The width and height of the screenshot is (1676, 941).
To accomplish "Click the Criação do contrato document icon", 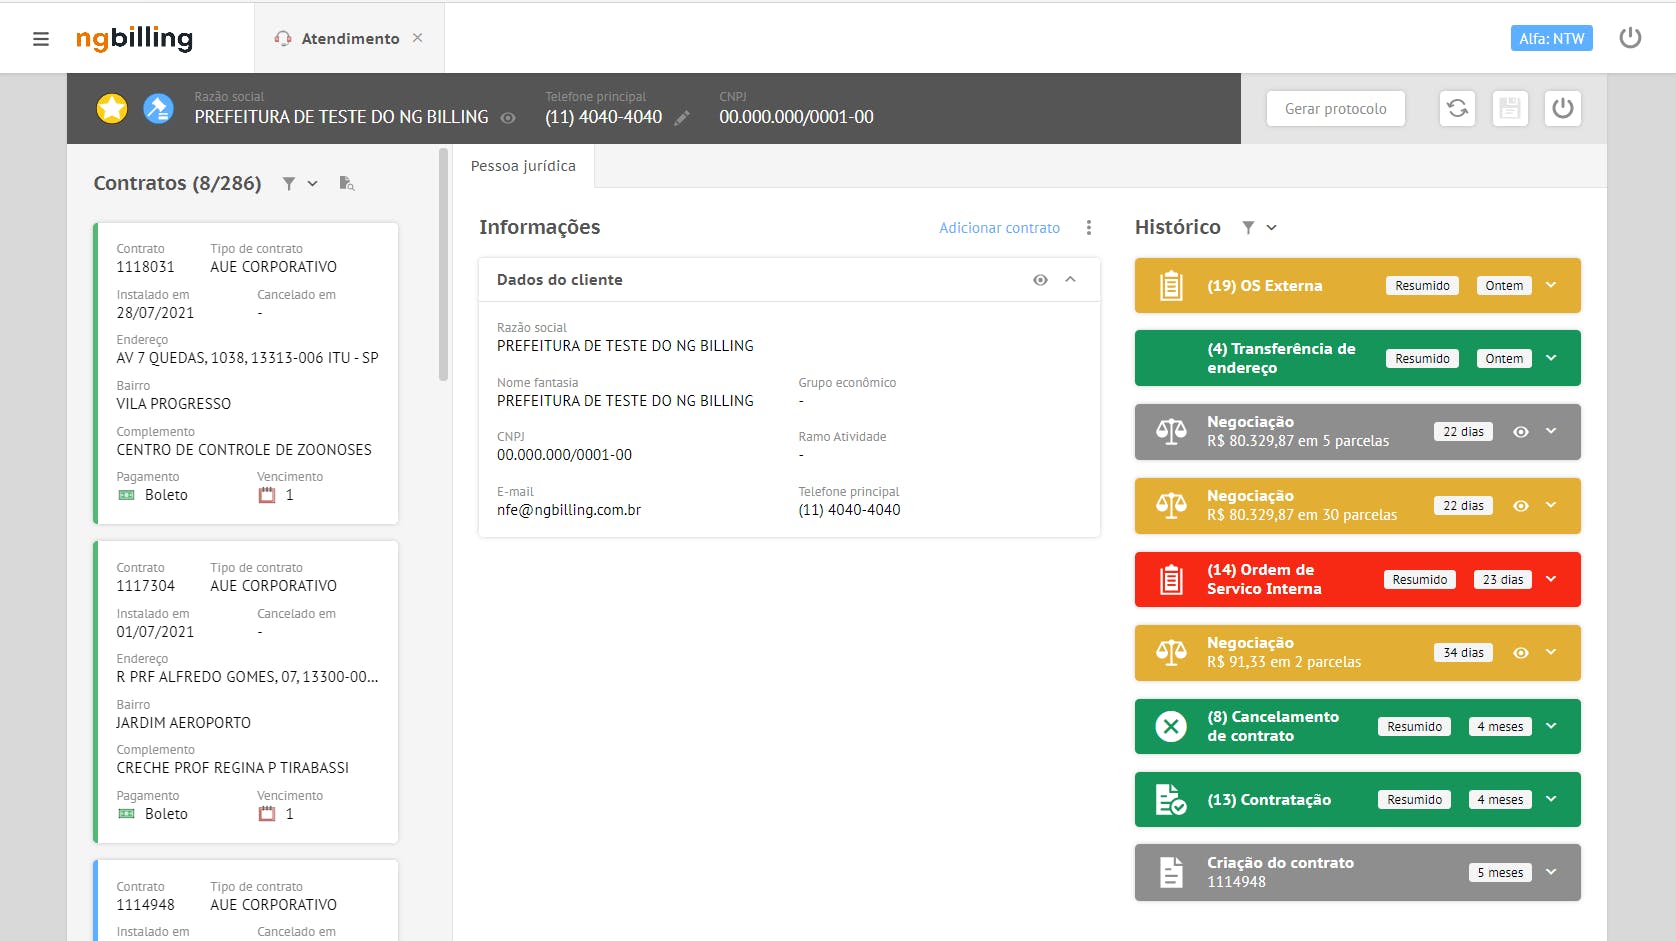I will coord(1171,873).
